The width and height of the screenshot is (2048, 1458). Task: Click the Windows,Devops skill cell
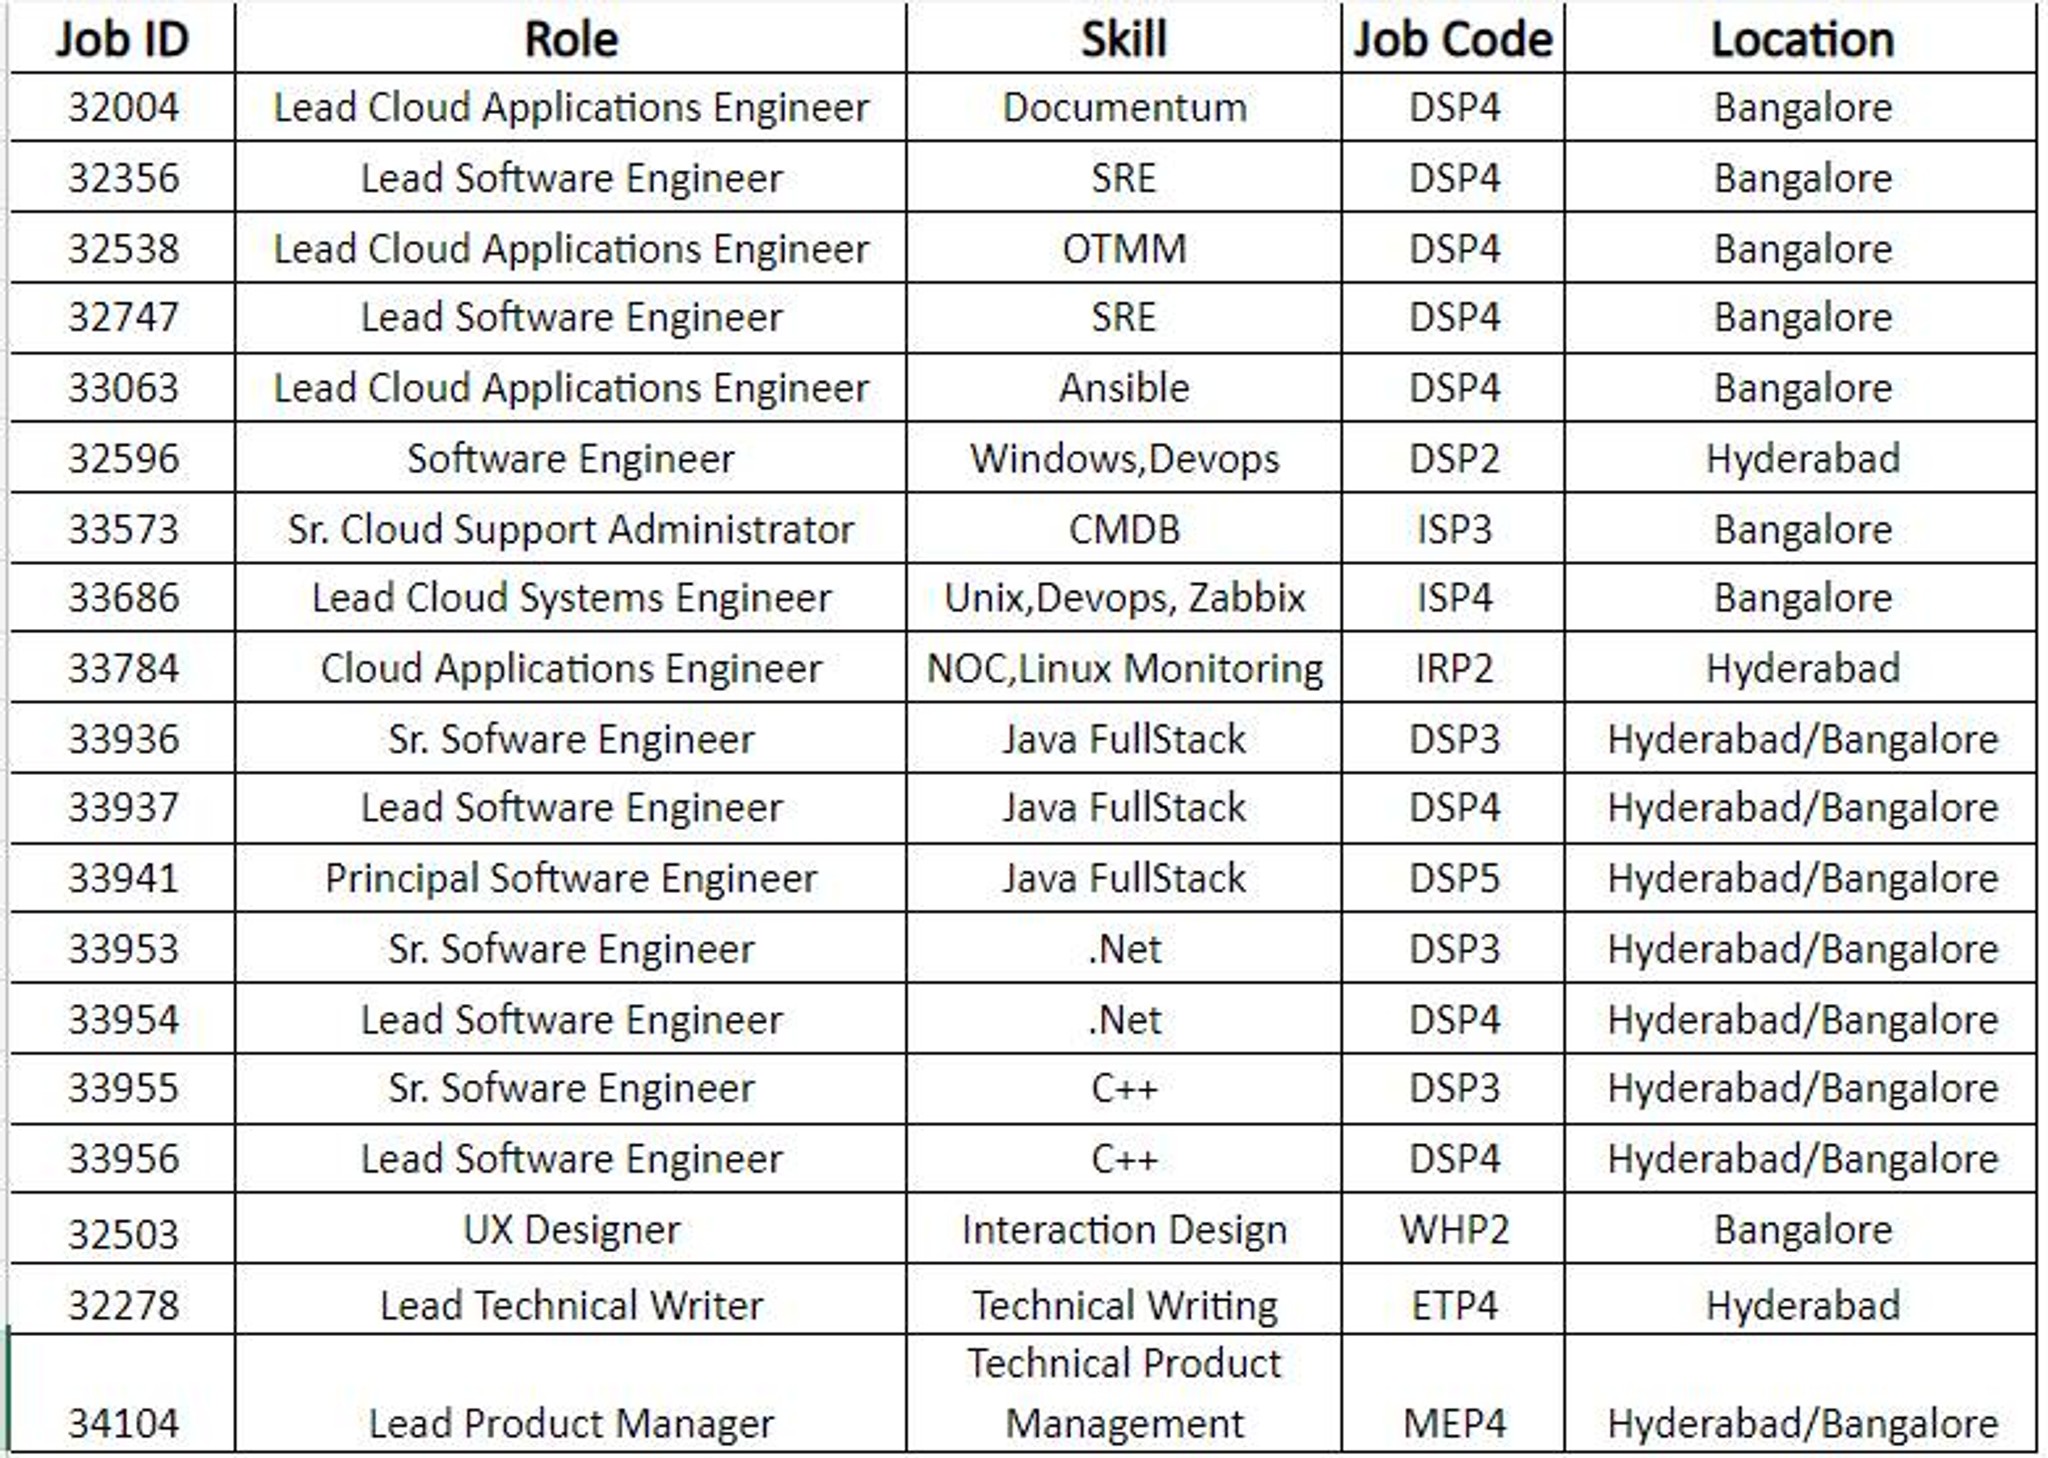click(x=1123, y=458)
